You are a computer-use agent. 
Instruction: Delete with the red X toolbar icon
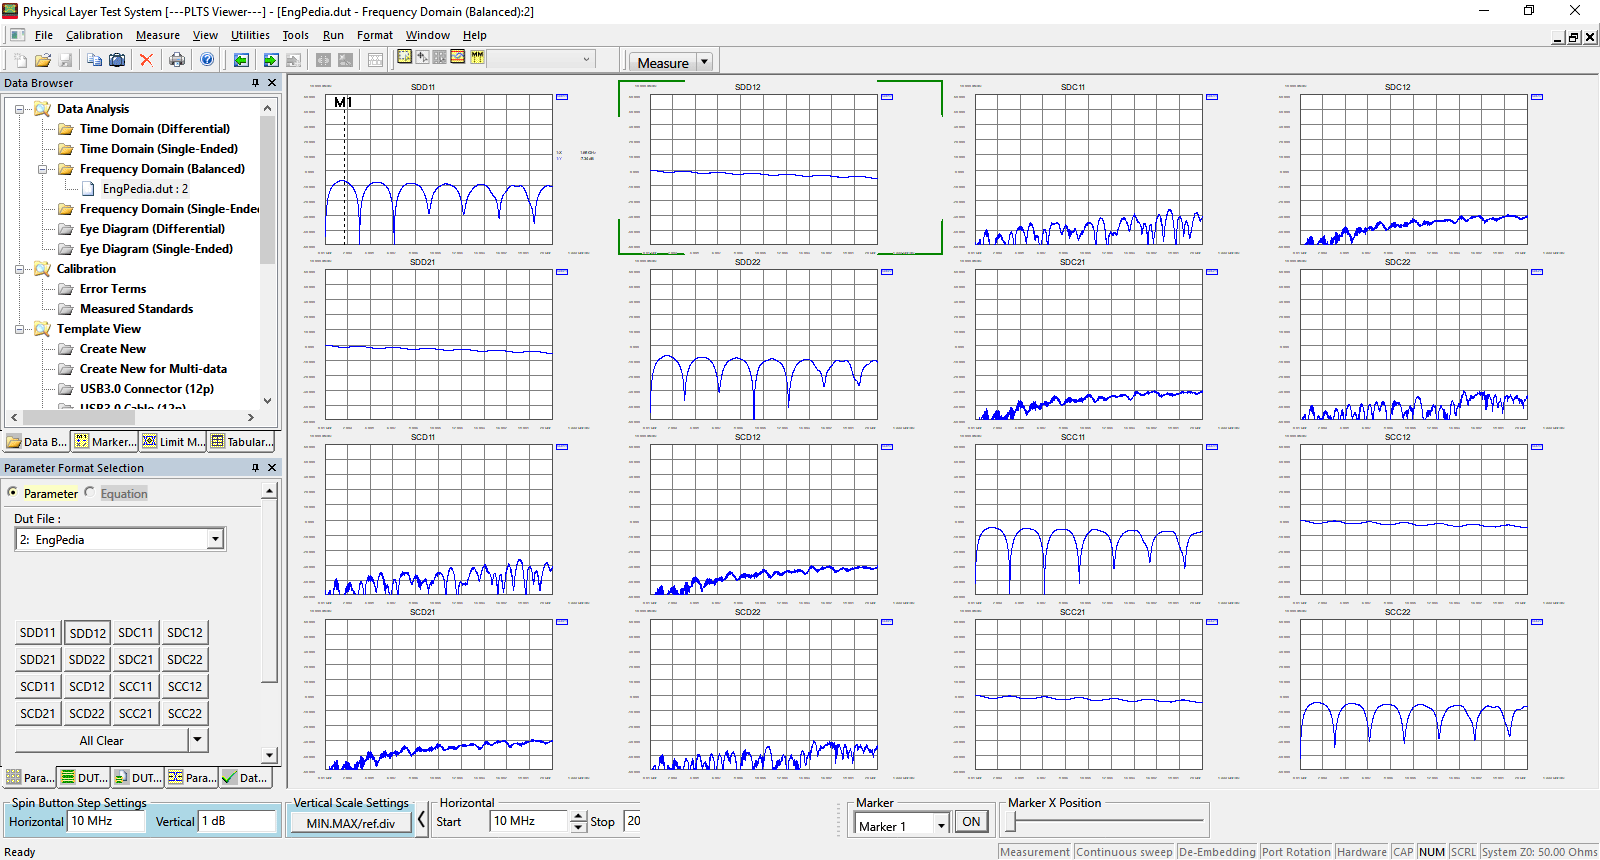click(x=146, y=60)
